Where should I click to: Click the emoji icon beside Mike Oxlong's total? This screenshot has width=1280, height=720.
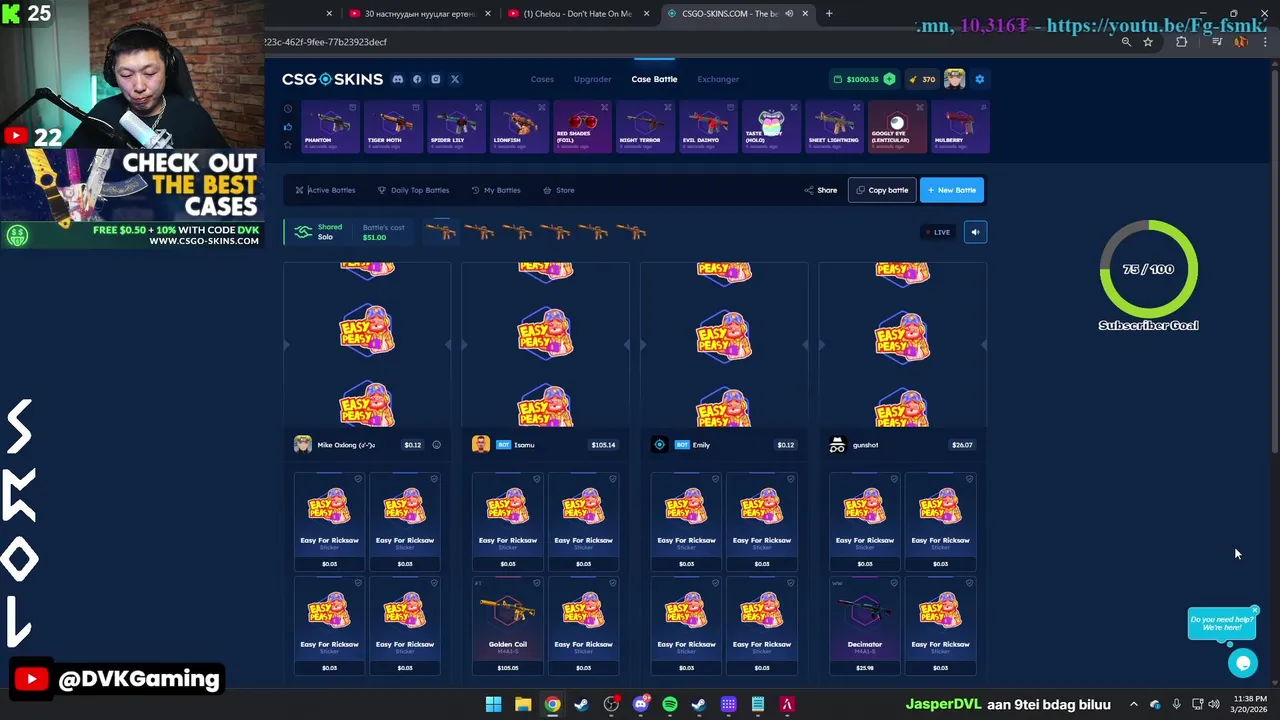point(436,445)
